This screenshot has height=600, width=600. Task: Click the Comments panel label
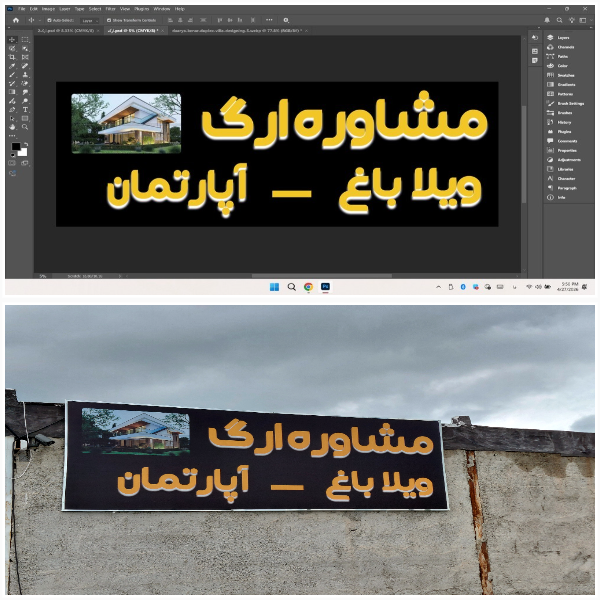pyautogui.click(x=567, y=141)
